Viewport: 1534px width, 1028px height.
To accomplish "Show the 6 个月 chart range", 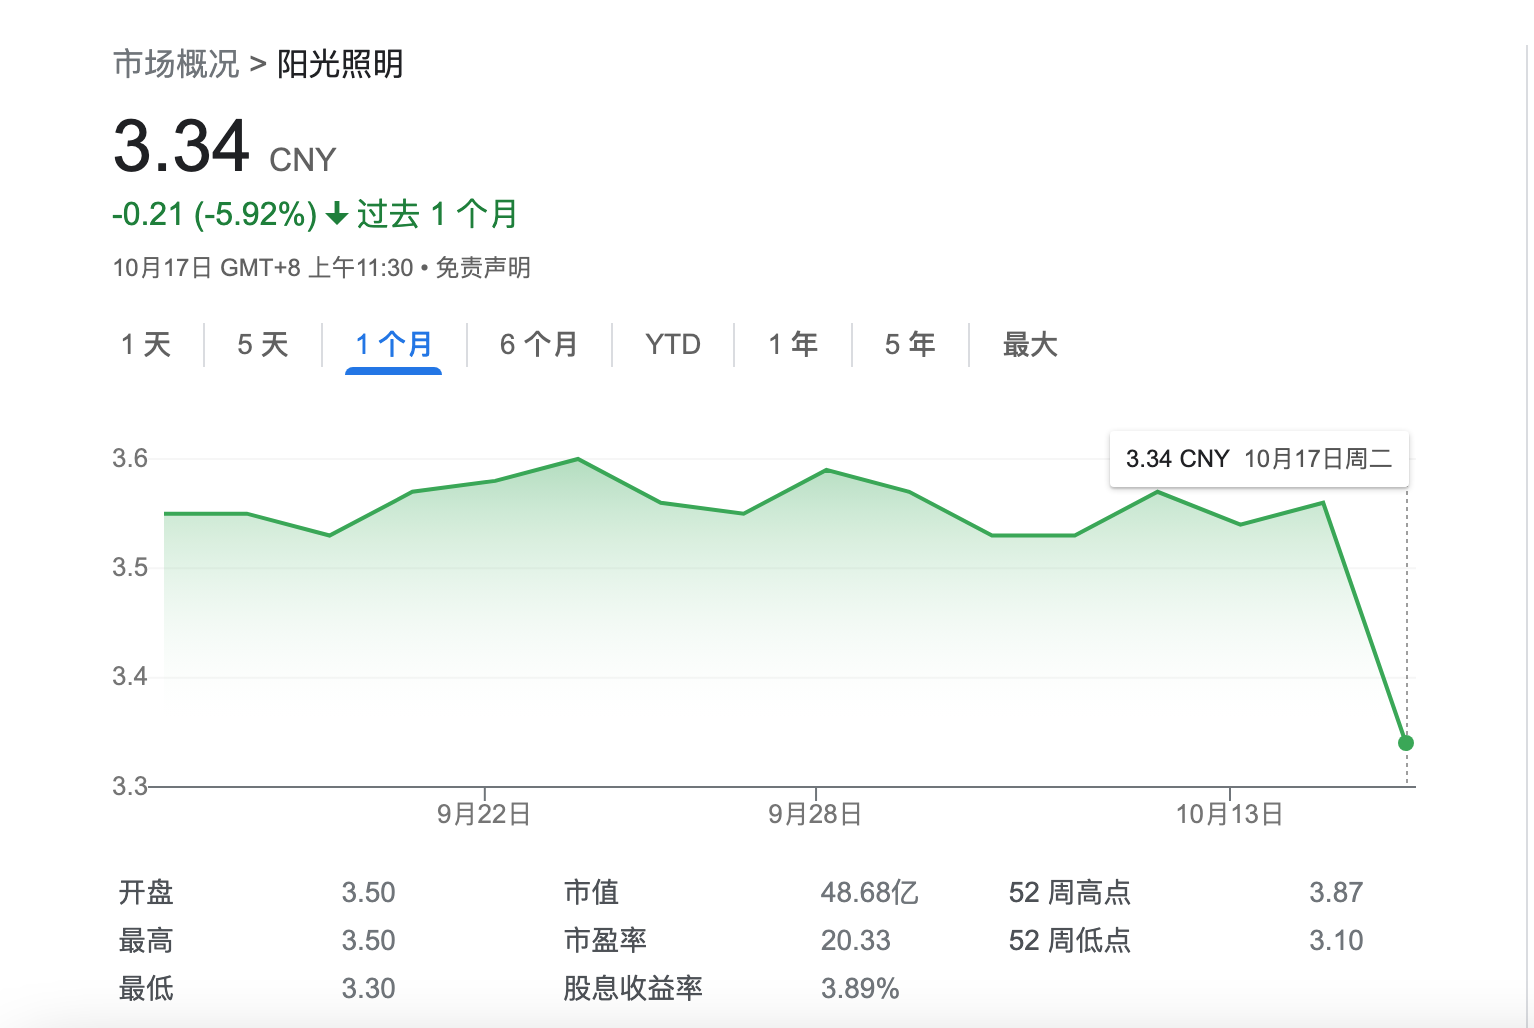I will (x=539, y=345).
